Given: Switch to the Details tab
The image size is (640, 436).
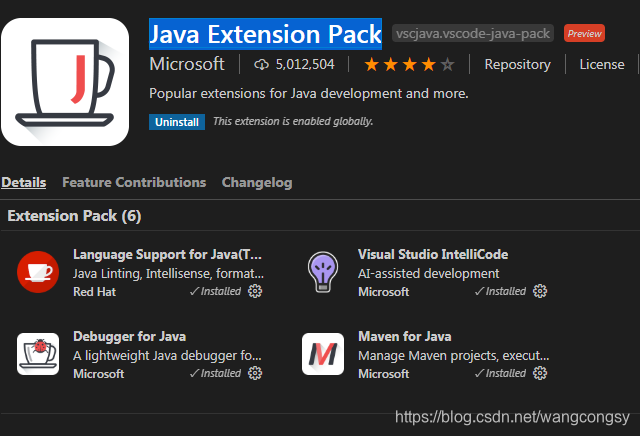Looking at the screenshot, I should pos(24,182).
